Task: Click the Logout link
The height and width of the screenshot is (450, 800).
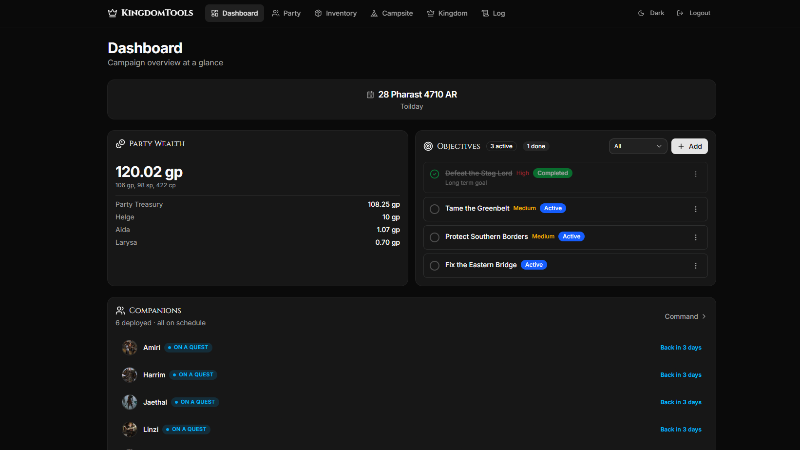Action: 693,13
